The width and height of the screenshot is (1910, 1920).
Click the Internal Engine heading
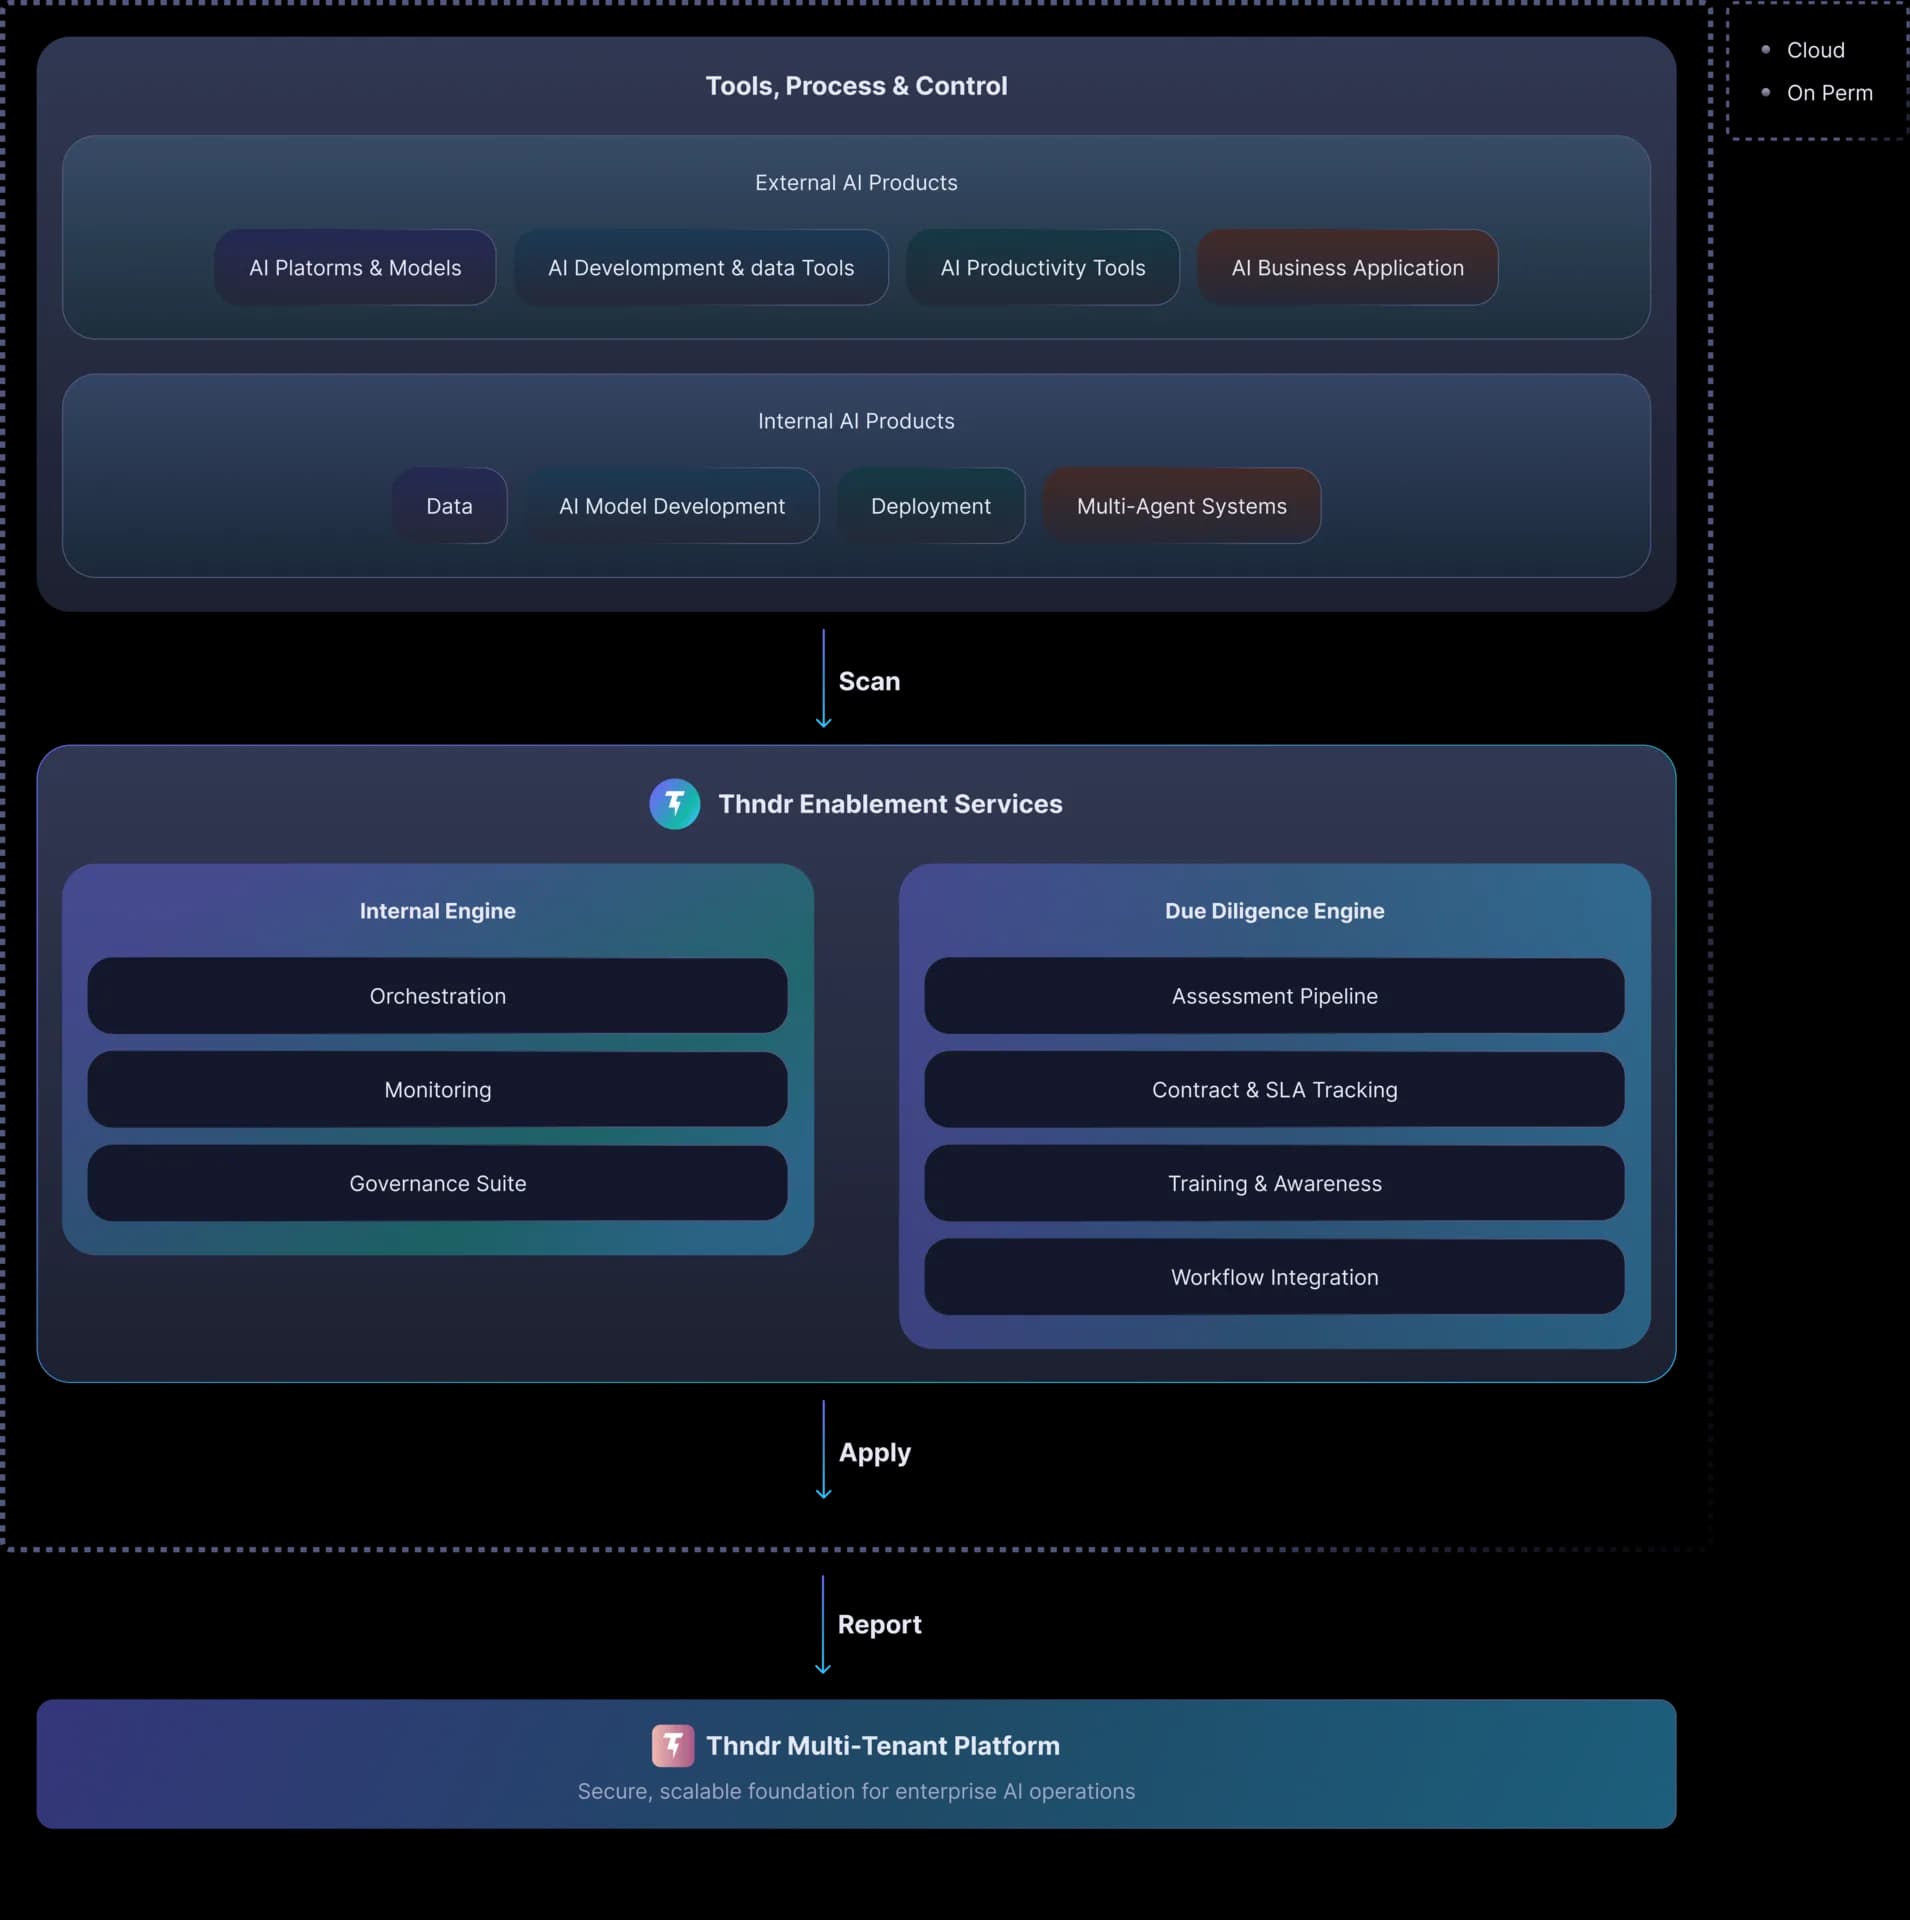tap(438, 911)
